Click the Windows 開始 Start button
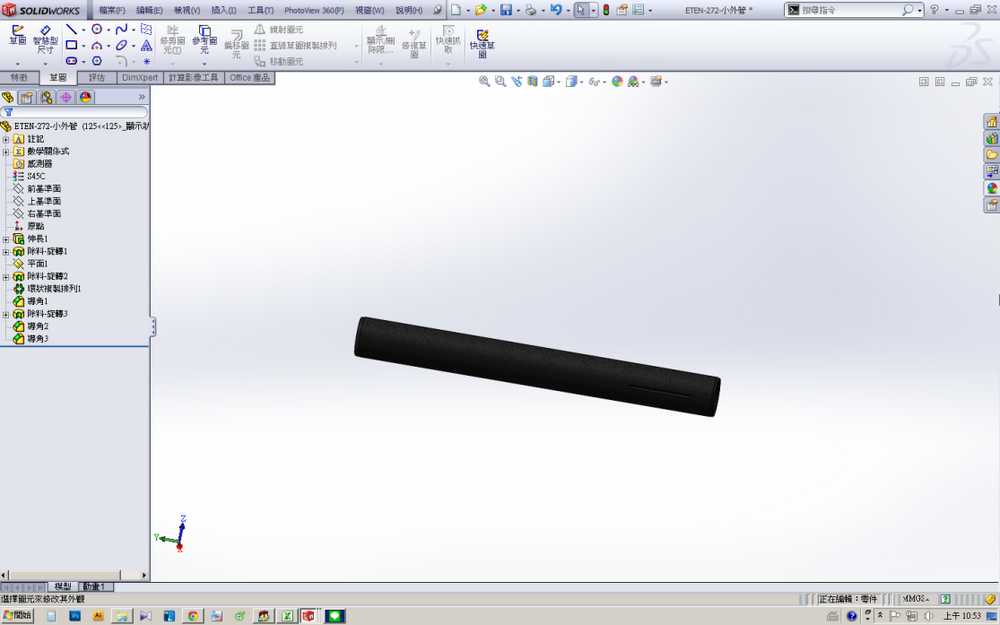The height and width of the screenshot is (625, 1000). coord(18,616)
